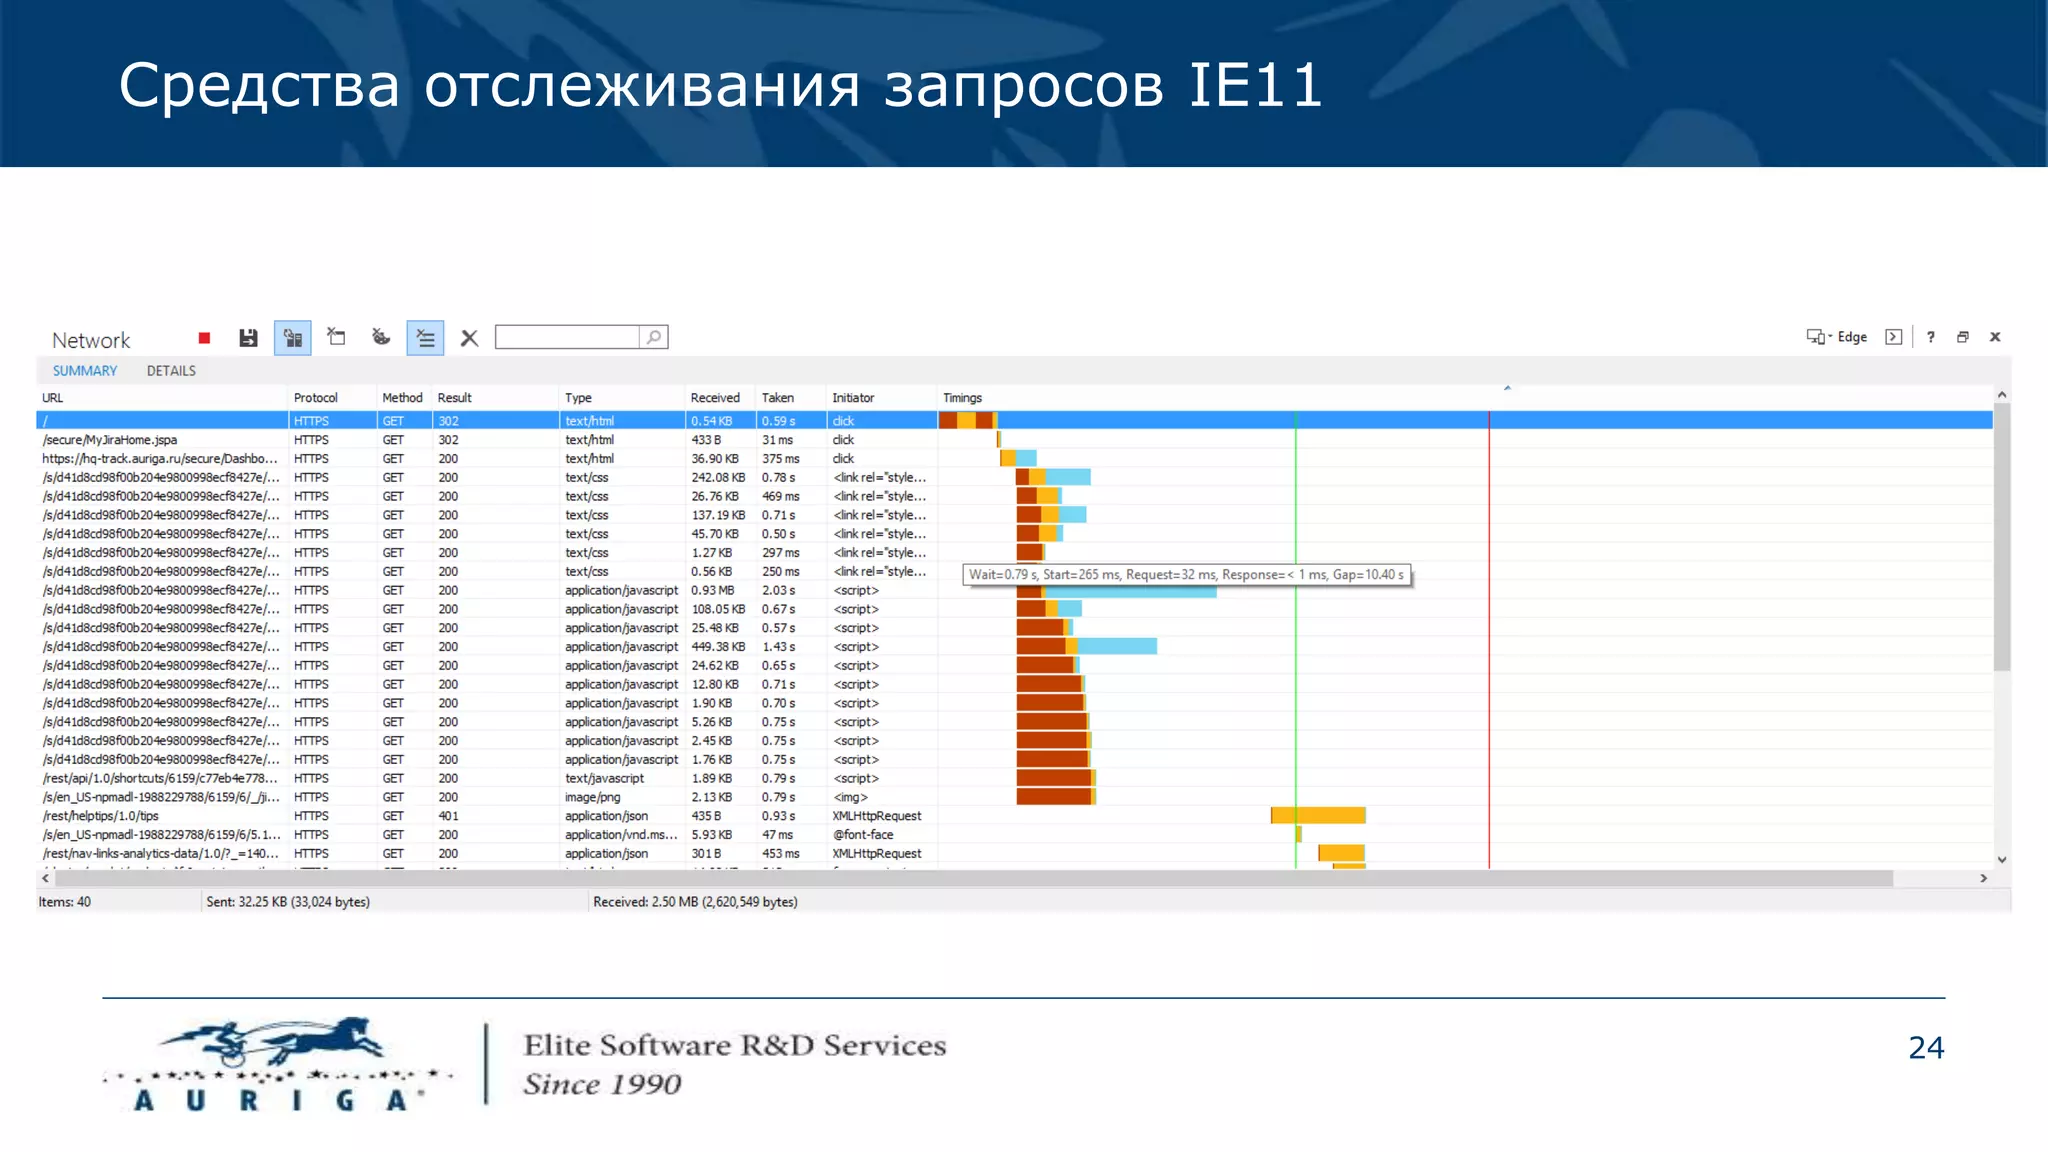Click the vertical scrollbar down arrow
The width and height of the screenshot is (2048, 1152).
(x=2002, y=859)
